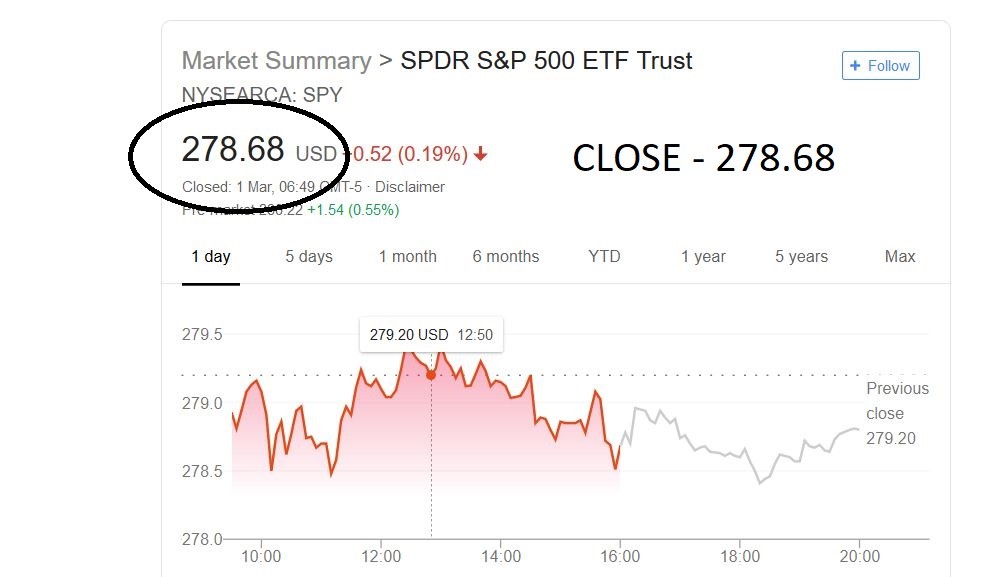994x577 pixels.
Task: Open the Disclaimer link
Action: [410, 187]
